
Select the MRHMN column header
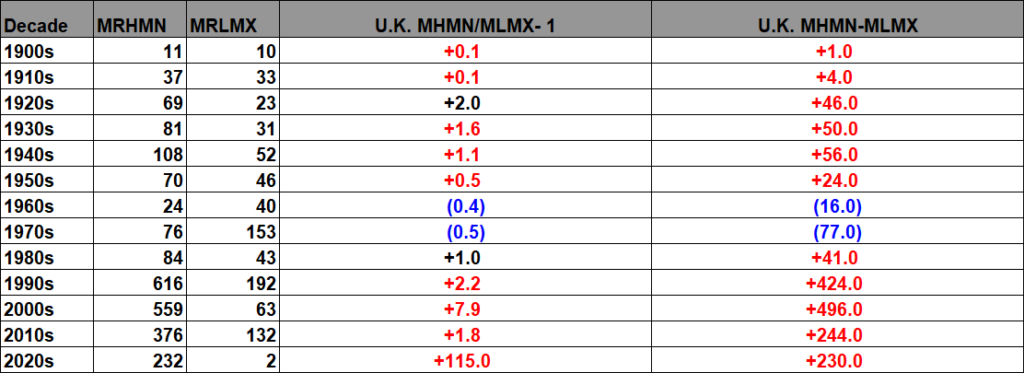(140, 26)
